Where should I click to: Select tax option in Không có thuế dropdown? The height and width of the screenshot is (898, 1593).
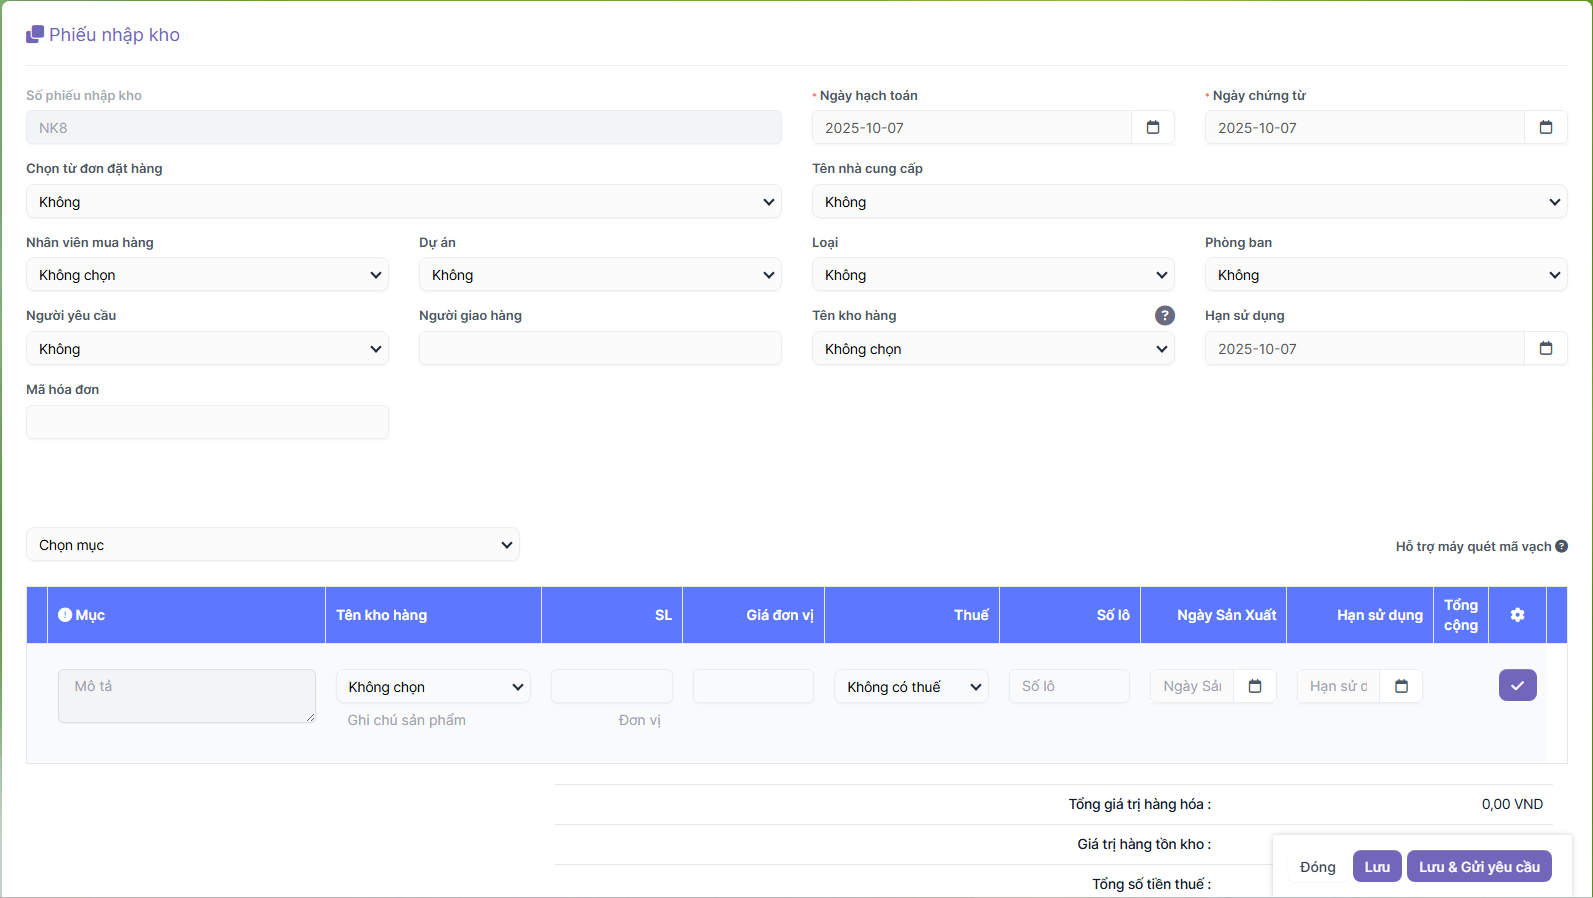[x=911, y=687]
